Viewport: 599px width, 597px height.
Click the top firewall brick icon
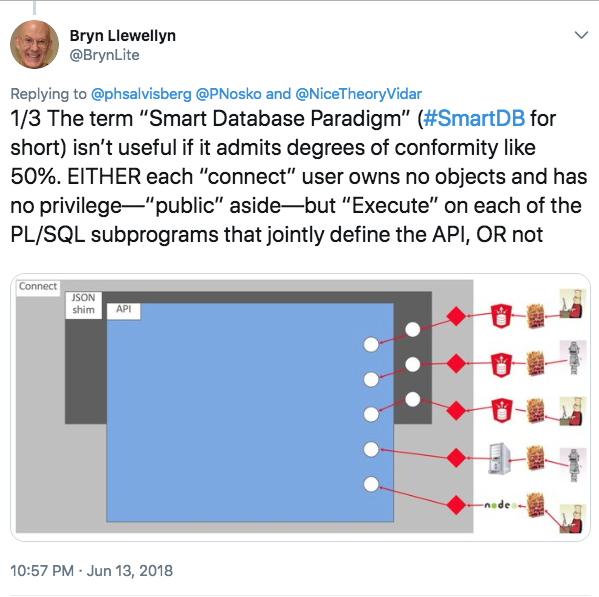click(x=535, y=316)
